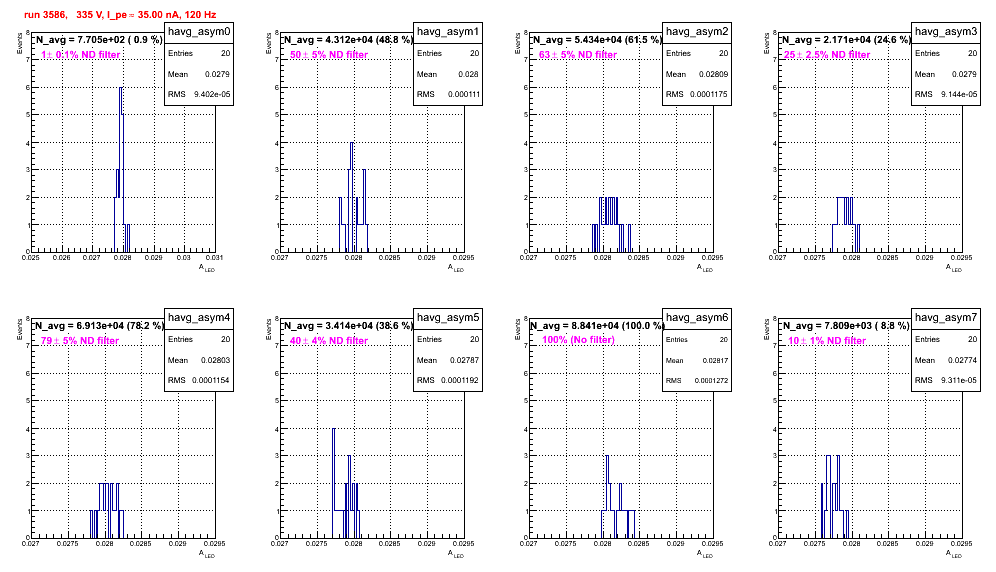
Task: Pick the magenta 63± 5% ND filter label
Action: pos(578,55)
